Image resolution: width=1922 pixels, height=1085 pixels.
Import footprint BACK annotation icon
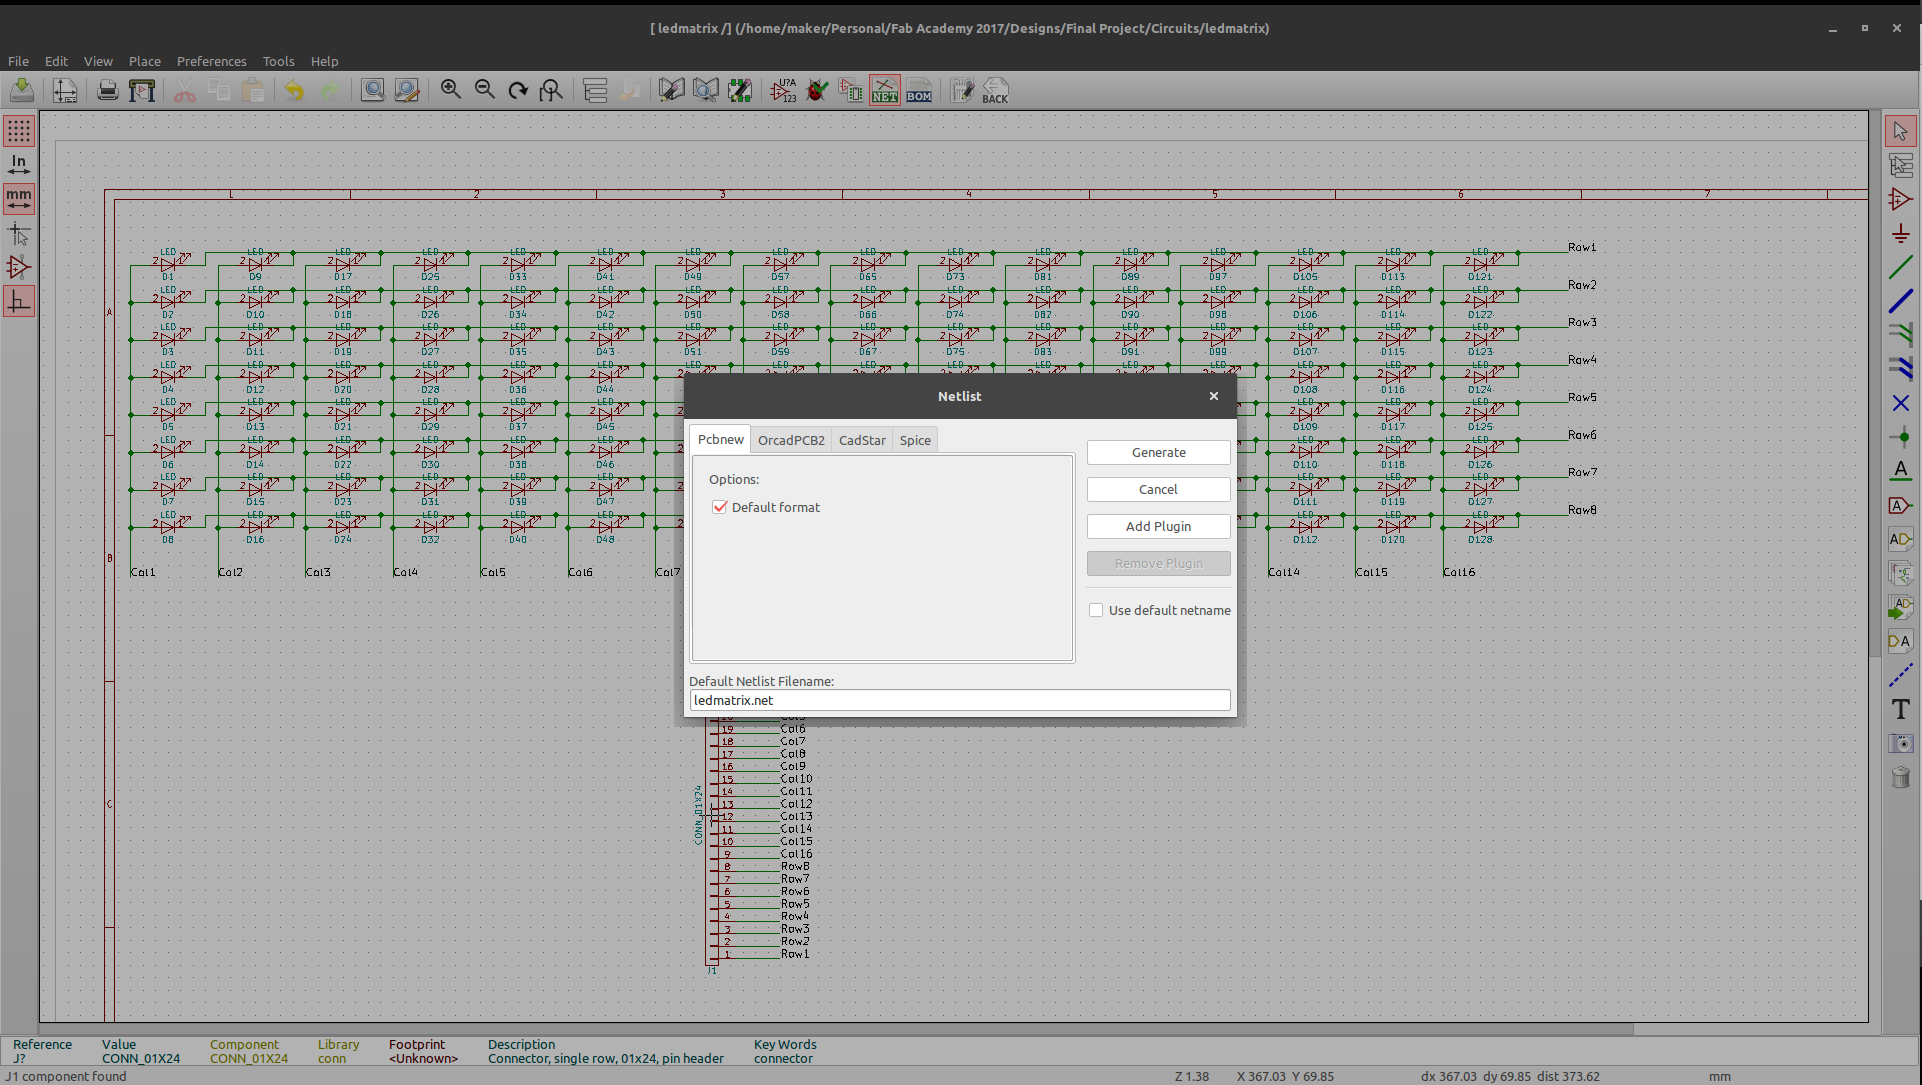996,91
